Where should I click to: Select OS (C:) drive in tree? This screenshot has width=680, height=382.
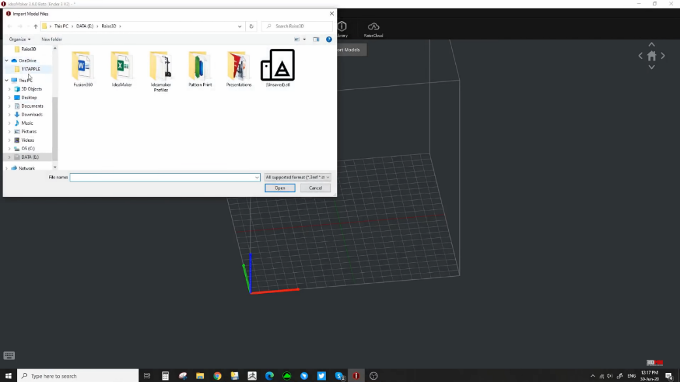tap(28, 148)
